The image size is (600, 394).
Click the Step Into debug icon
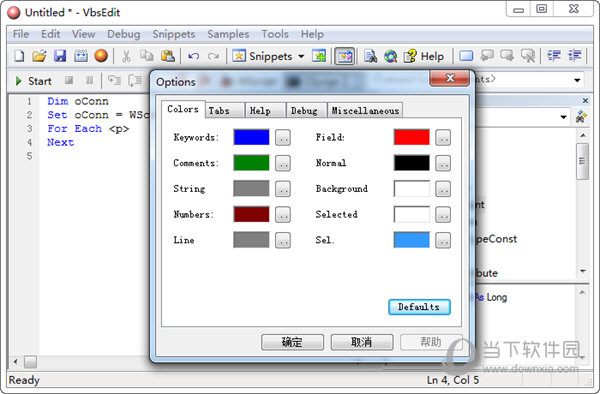pyautogui.click(x=114, y=80)
